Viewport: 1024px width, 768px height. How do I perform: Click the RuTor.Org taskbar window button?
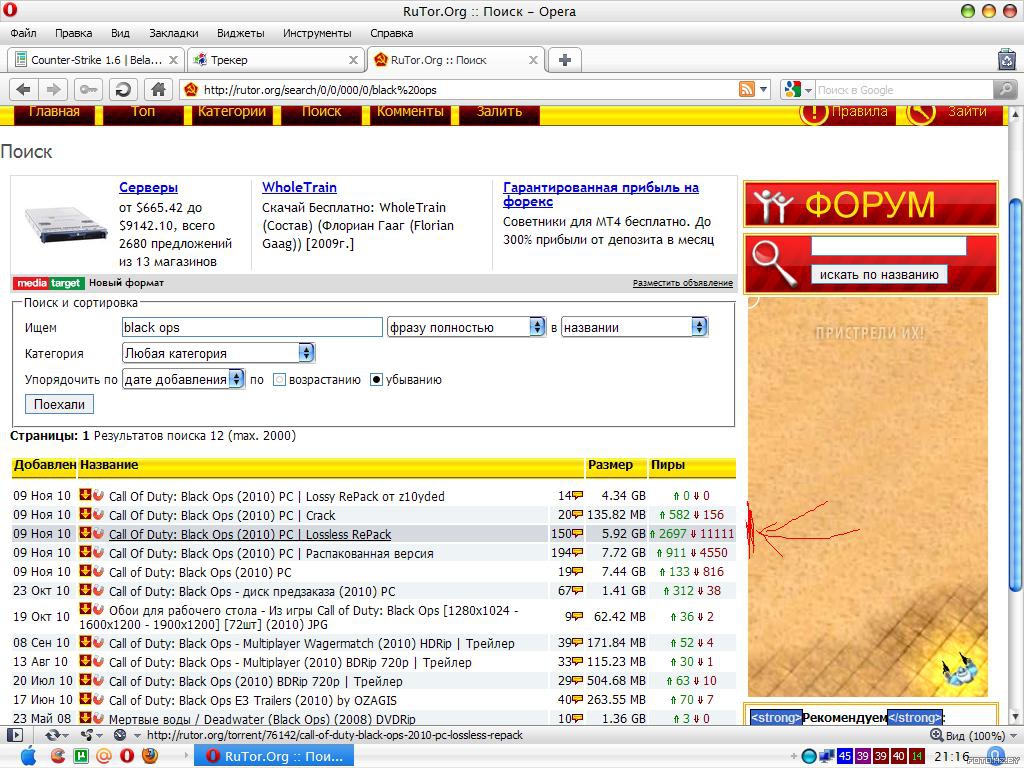click(x=276, y=756)
